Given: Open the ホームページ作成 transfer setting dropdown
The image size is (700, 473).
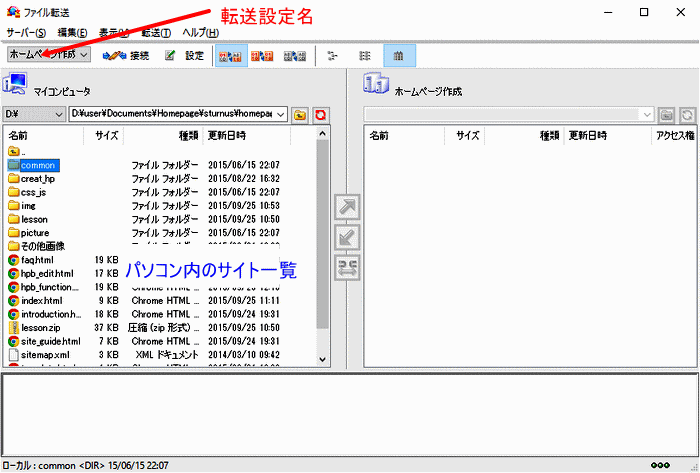Looking at the screenshot, I should coord(48,55).
